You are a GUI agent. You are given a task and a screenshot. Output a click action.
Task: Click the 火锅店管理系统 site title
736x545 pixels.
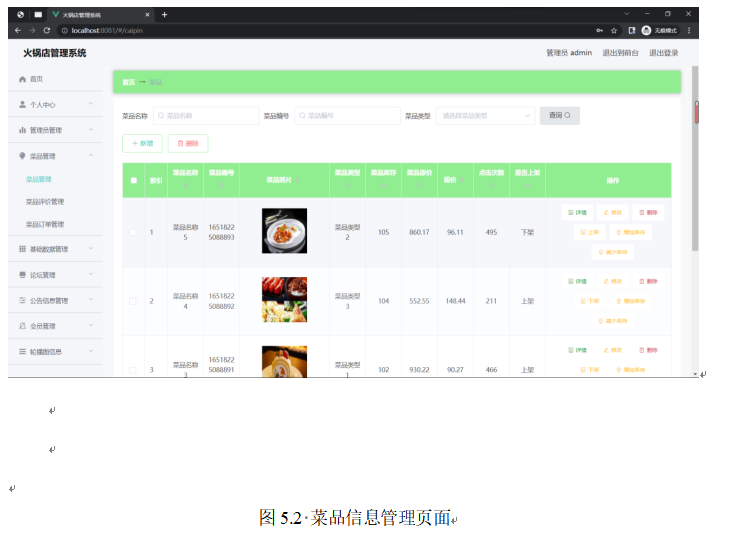point(54,53)
